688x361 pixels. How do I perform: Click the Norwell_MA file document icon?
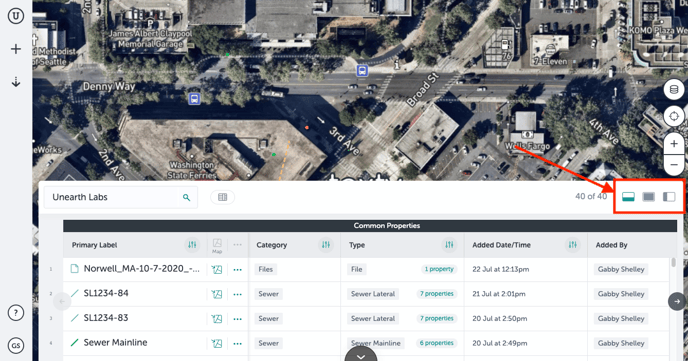tap(75, 268)
